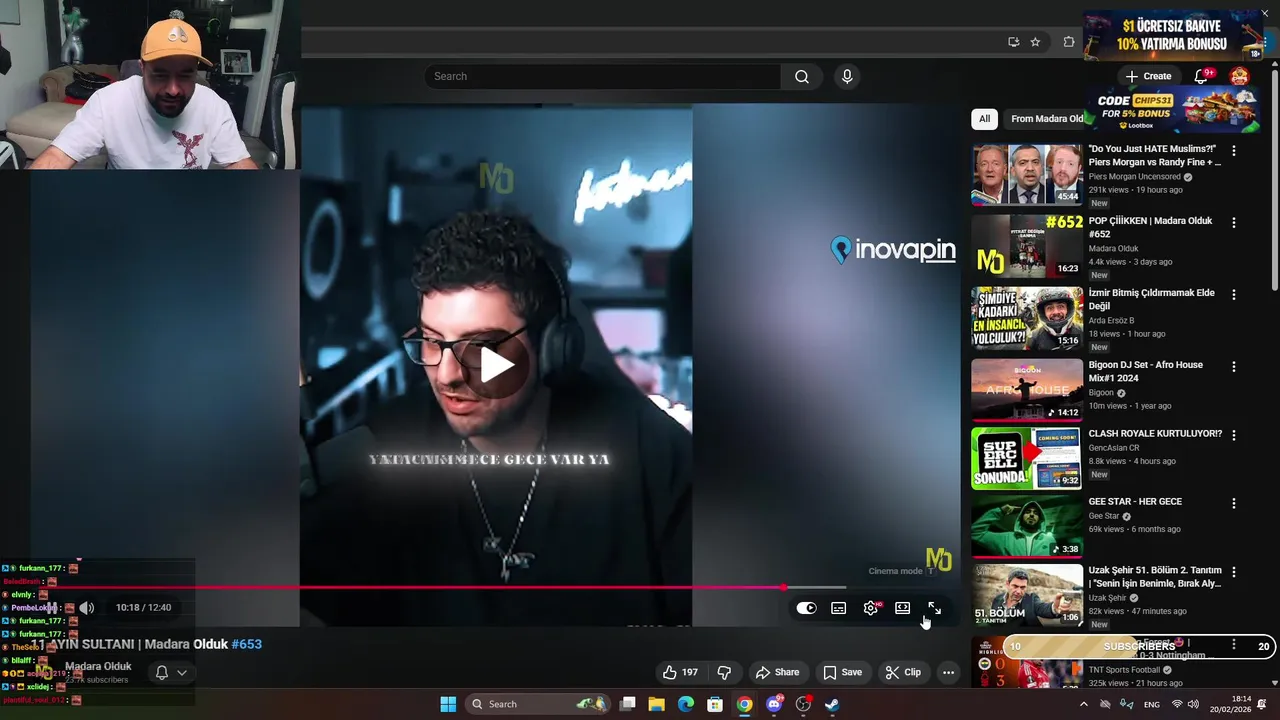Select the From Madara Olduk filter chip
1280x720 pixels.
[1046, 119]
